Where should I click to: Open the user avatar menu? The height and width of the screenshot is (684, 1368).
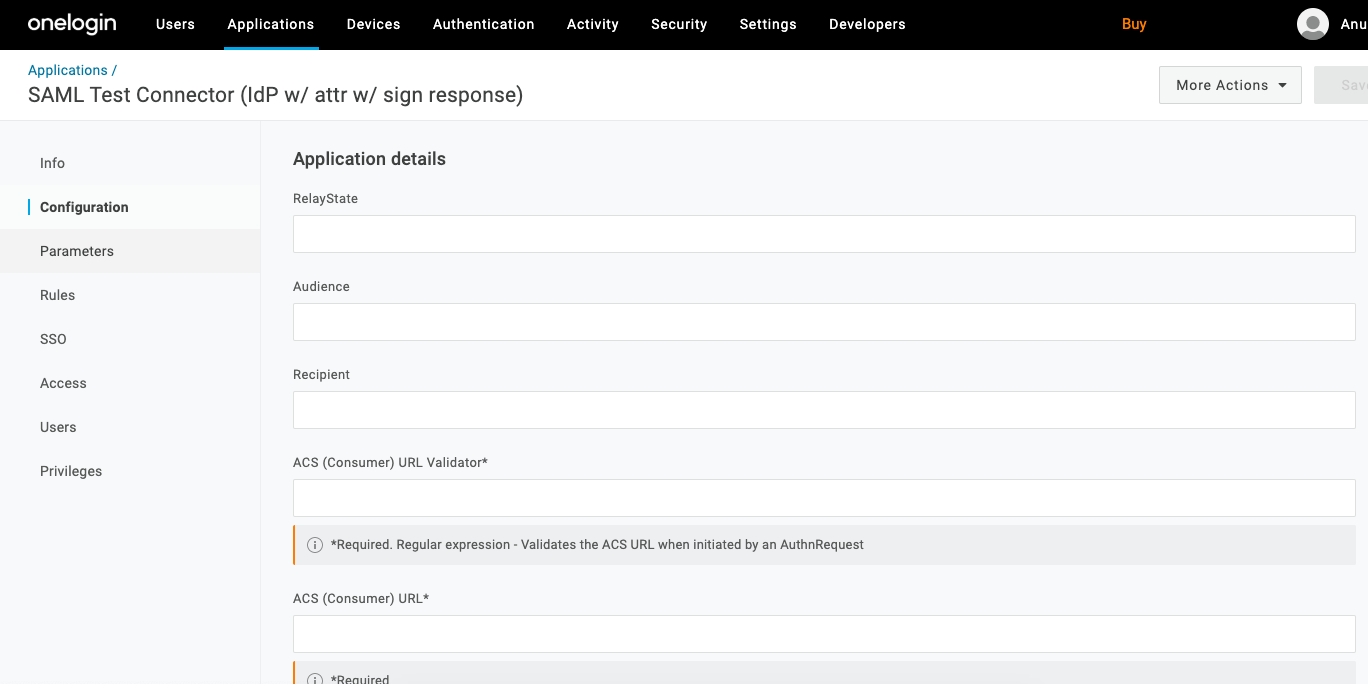(1312, 23)
